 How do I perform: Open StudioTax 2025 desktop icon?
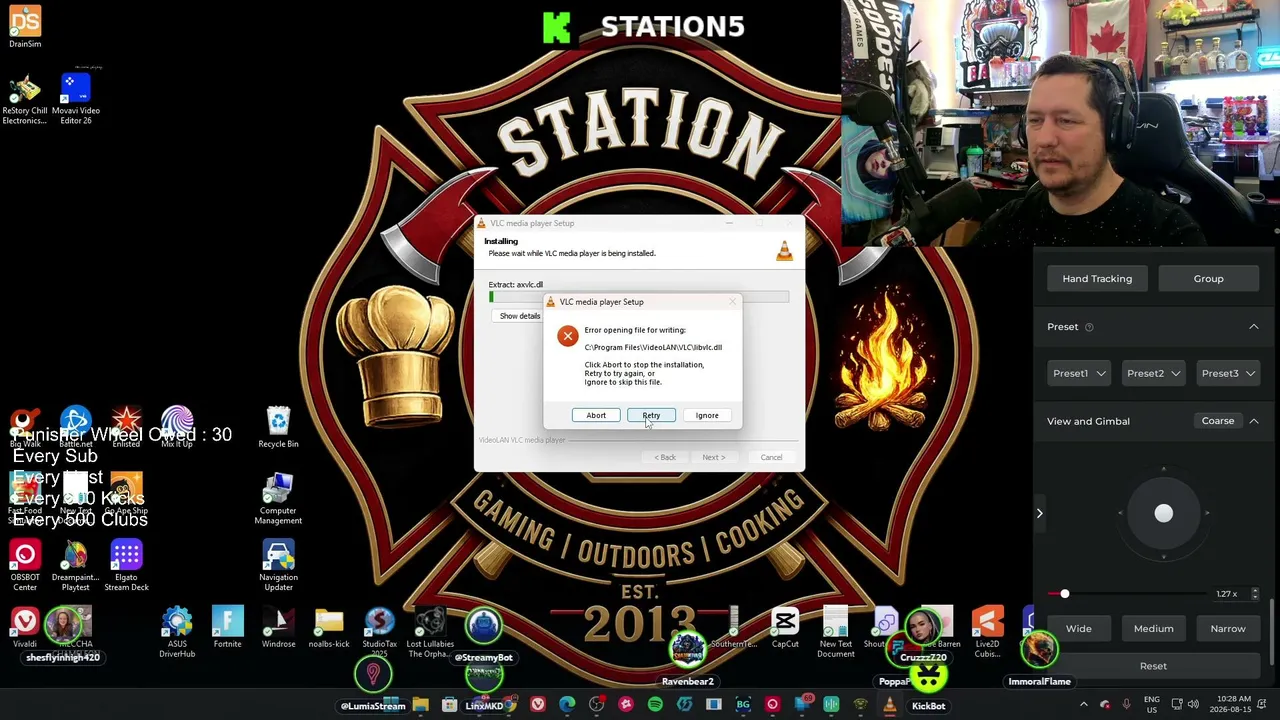click(380, 632)
